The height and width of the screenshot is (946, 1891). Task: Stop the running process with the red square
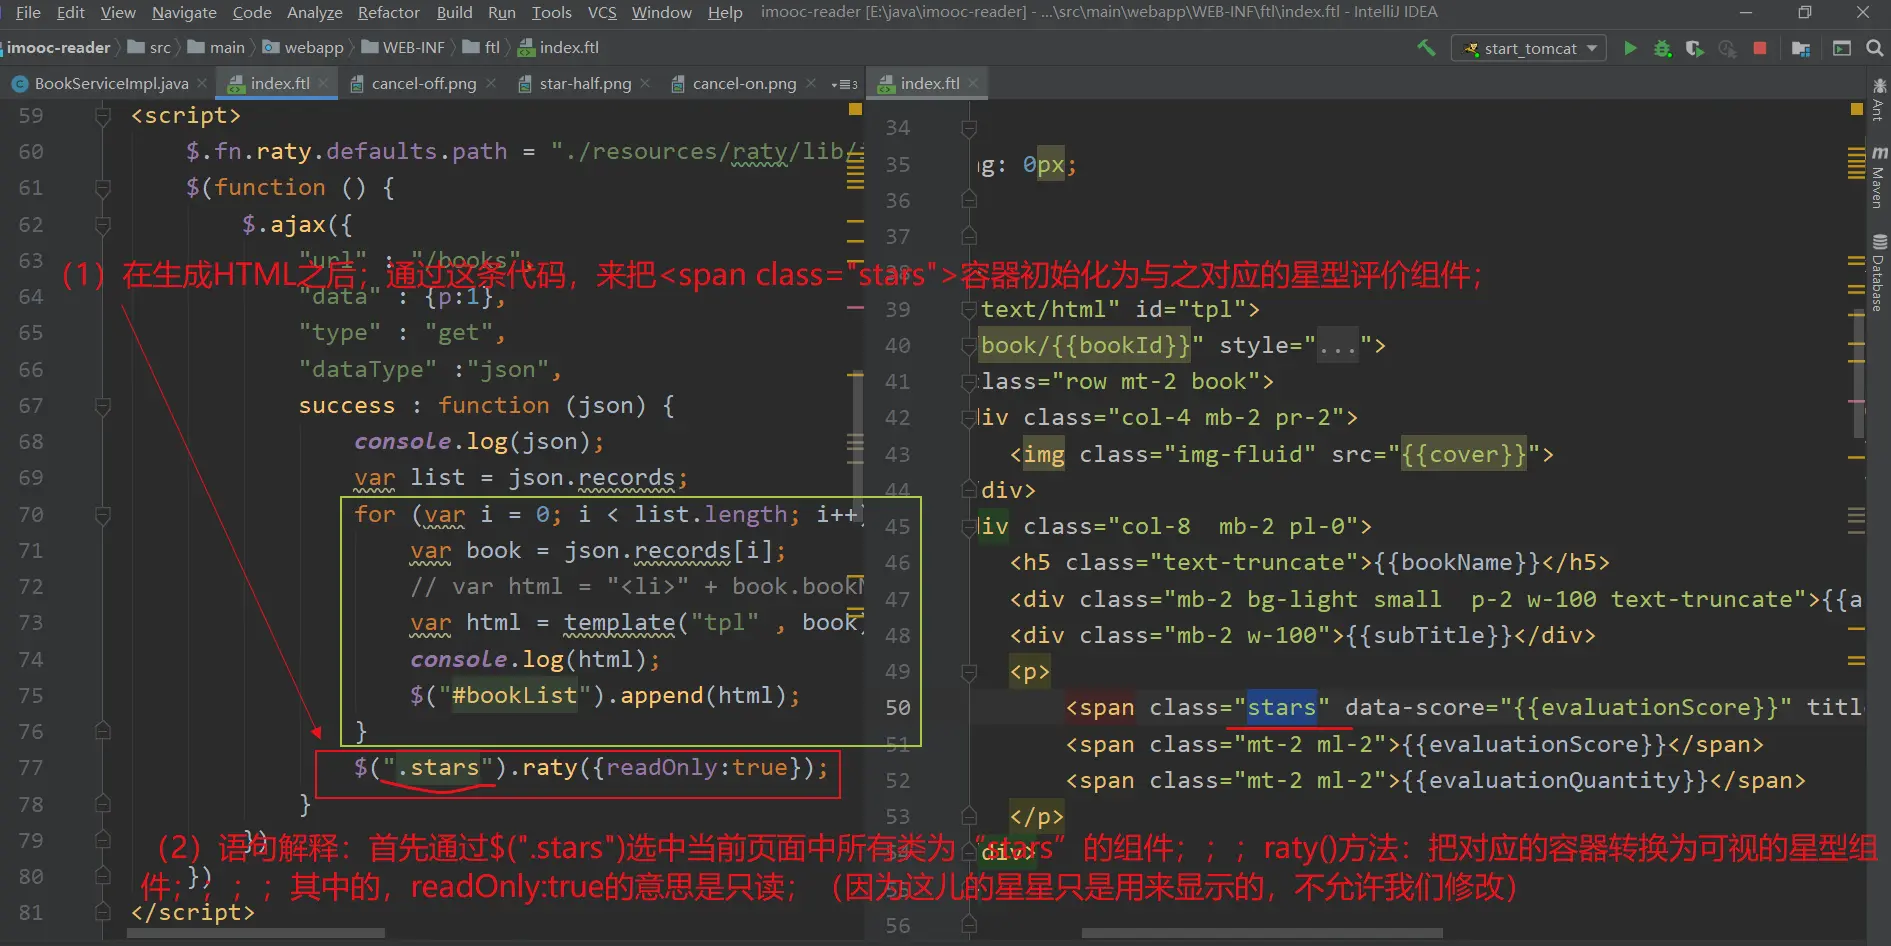(1760, 48)
